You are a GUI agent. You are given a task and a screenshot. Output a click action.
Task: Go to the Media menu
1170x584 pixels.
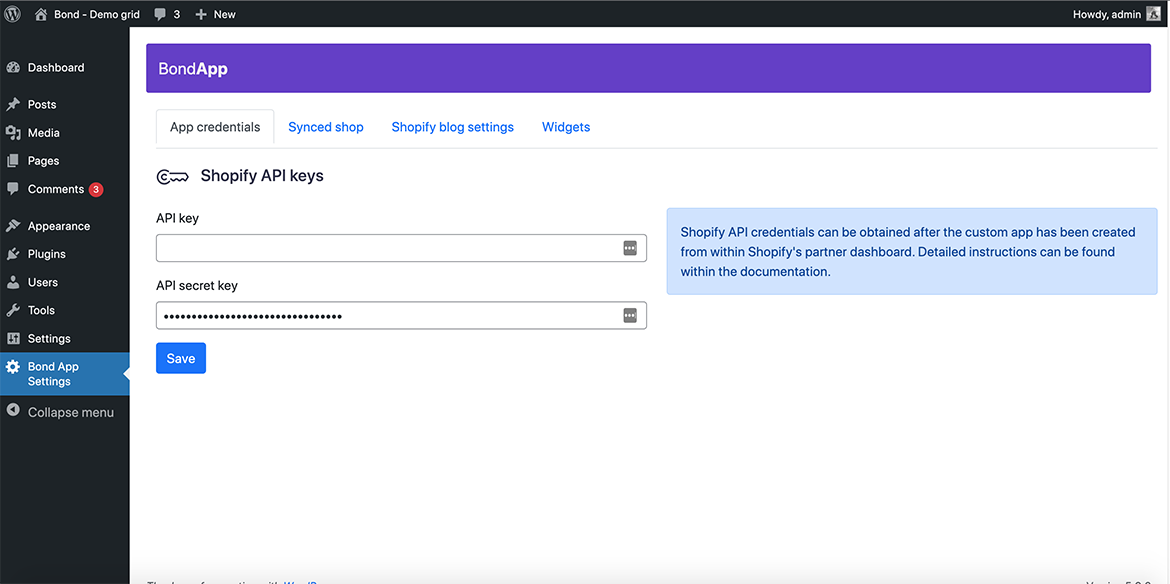coord(65,133)
